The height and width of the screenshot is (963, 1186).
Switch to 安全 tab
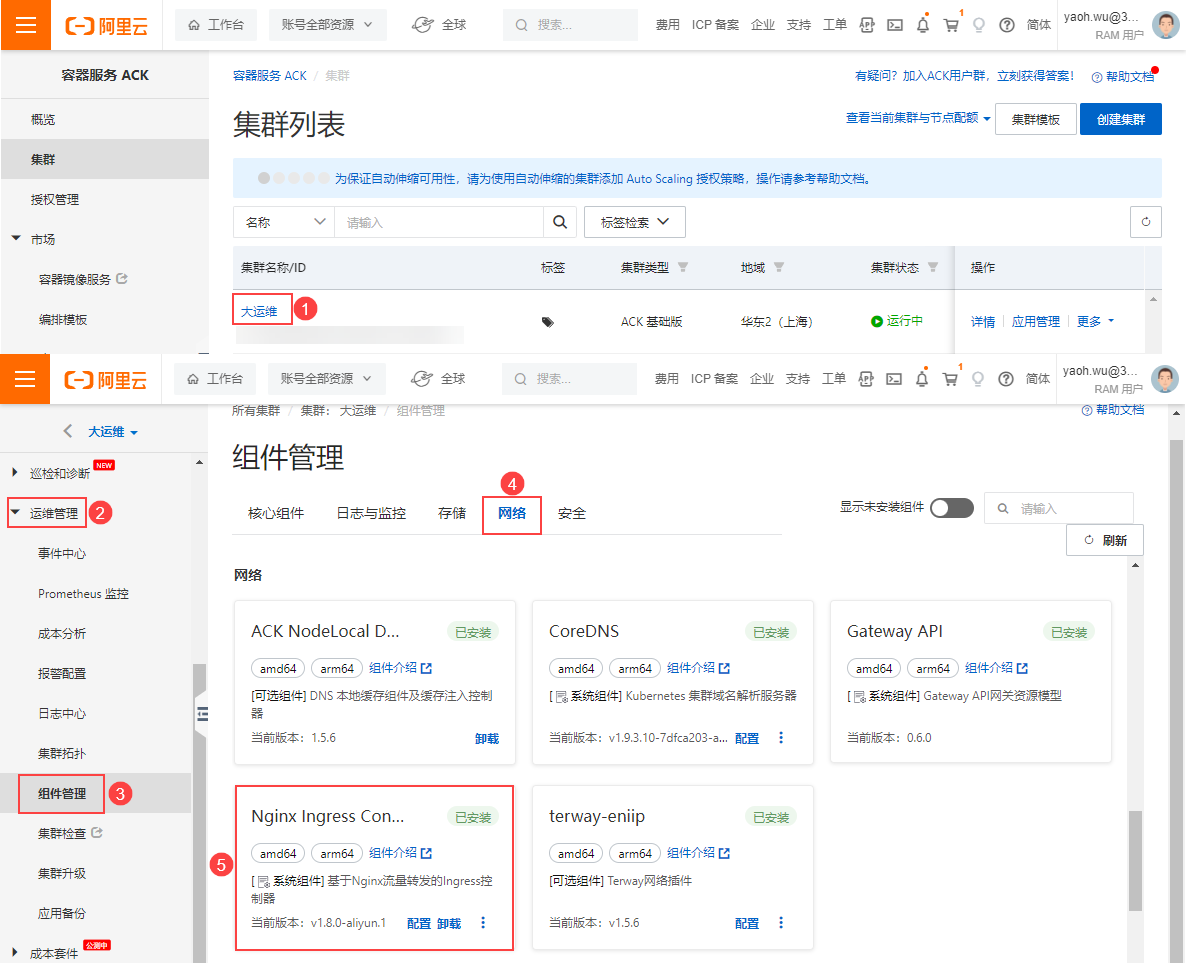572,513
